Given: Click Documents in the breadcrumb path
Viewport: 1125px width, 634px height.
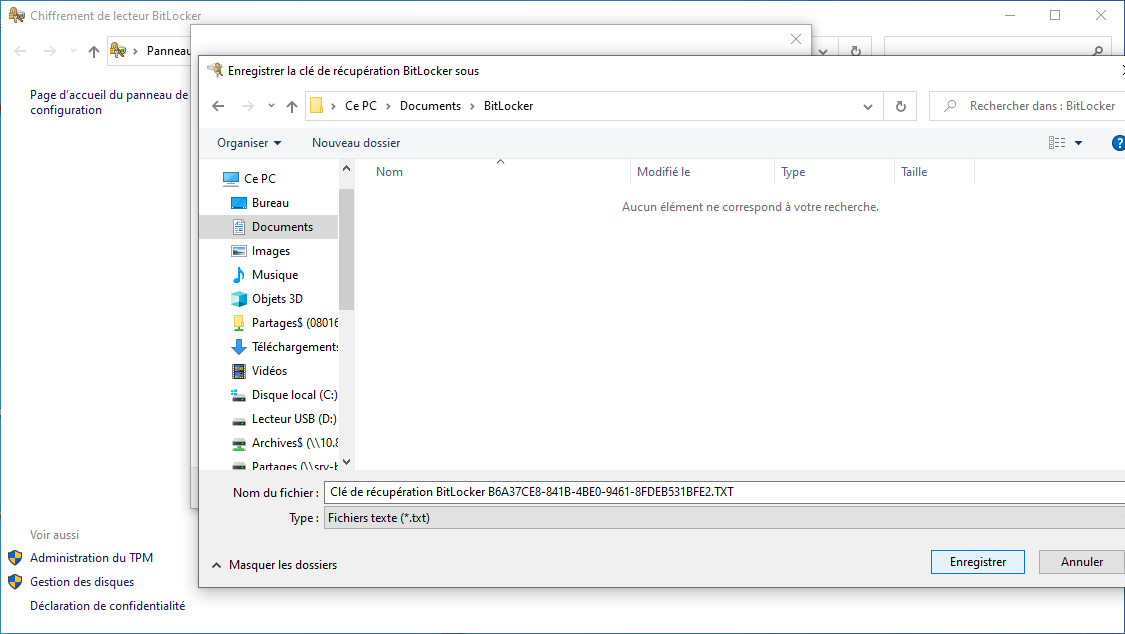Looking at the screenshot, I should click(430, 106).
